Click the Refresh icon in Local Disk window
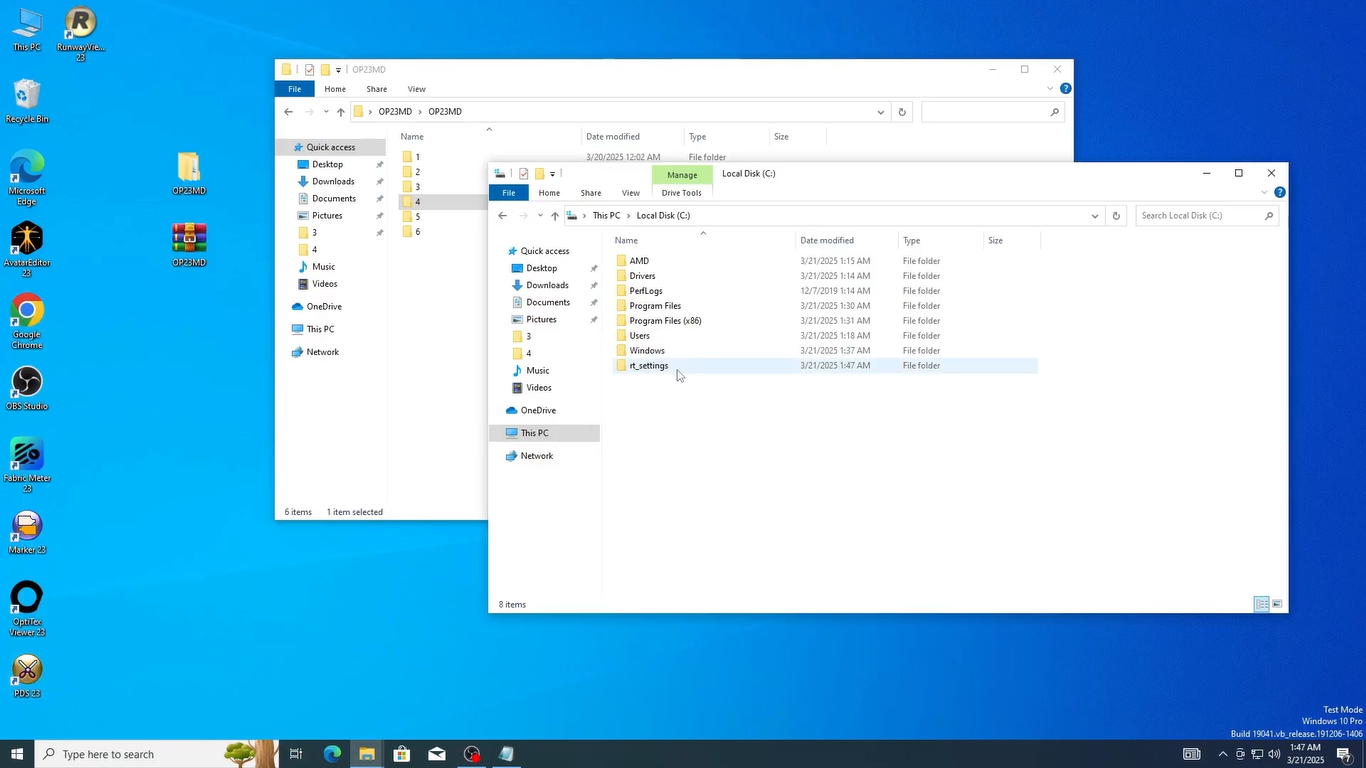1366x768 pixels. pyautogui.click(x=1116, y=216)
